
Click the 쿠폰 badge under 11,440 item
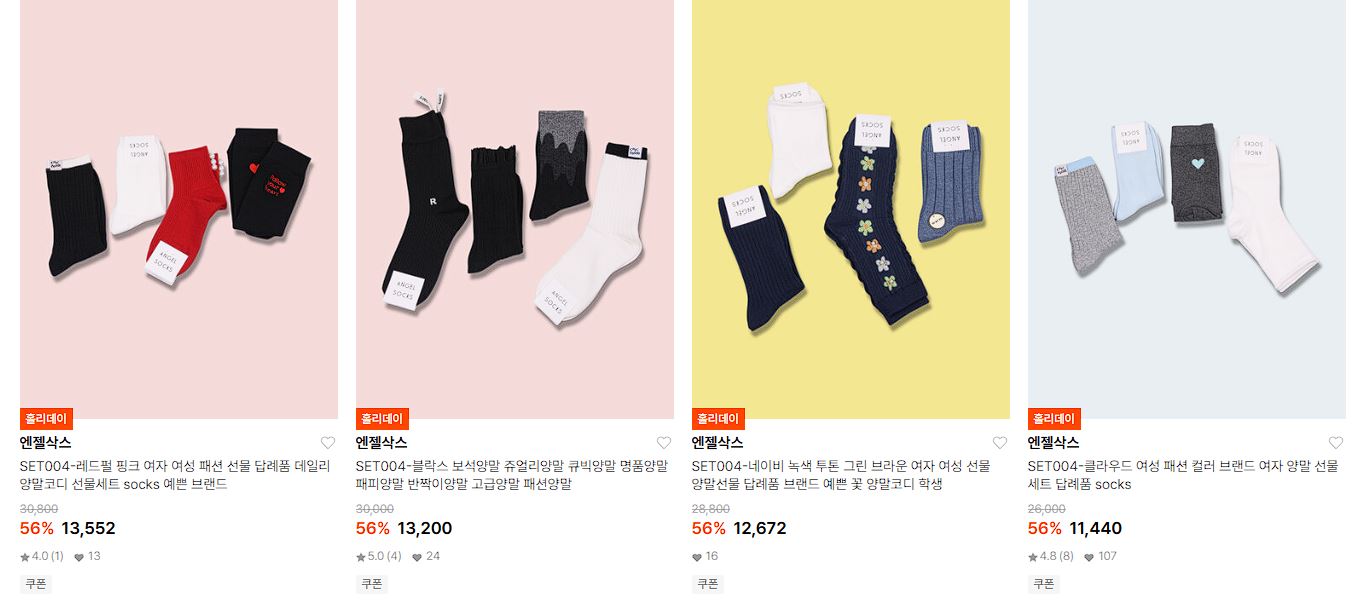(1044, 584)
